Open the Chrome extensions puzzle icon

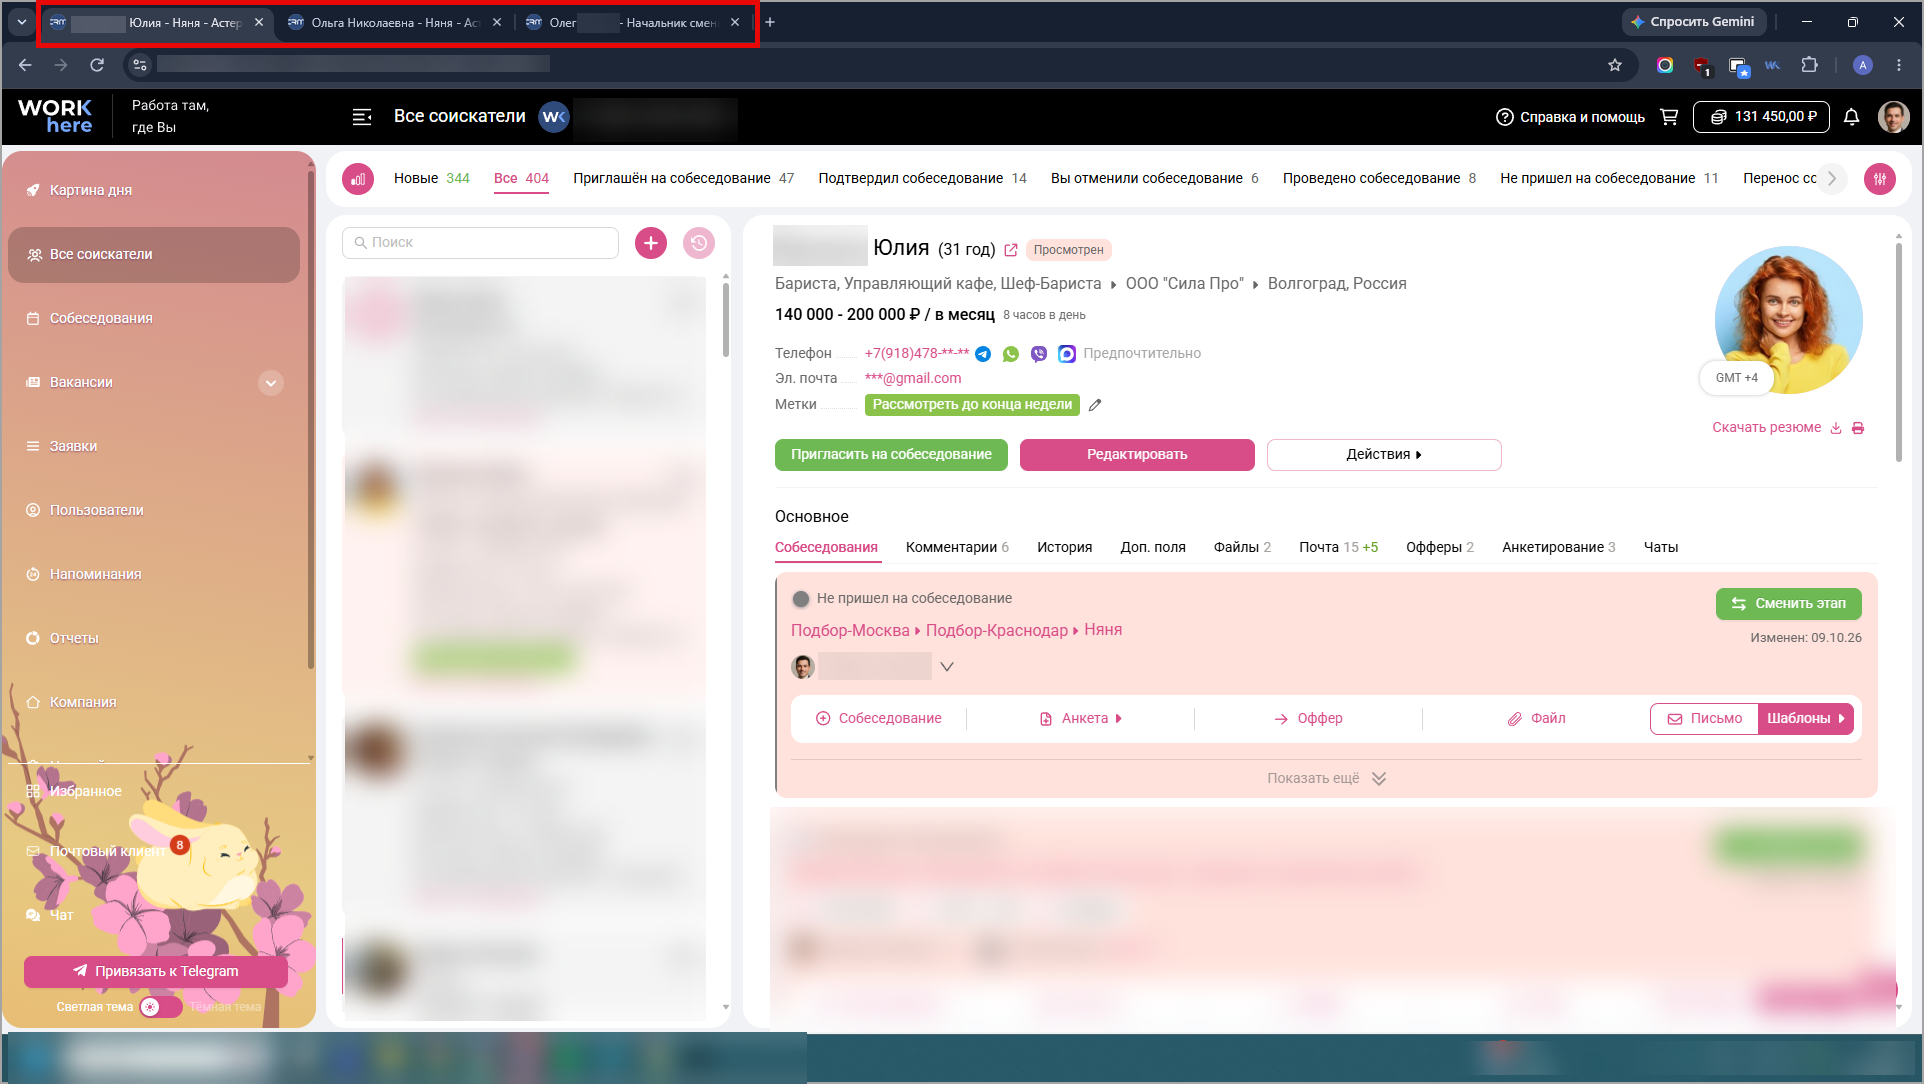click(1809, 65)
